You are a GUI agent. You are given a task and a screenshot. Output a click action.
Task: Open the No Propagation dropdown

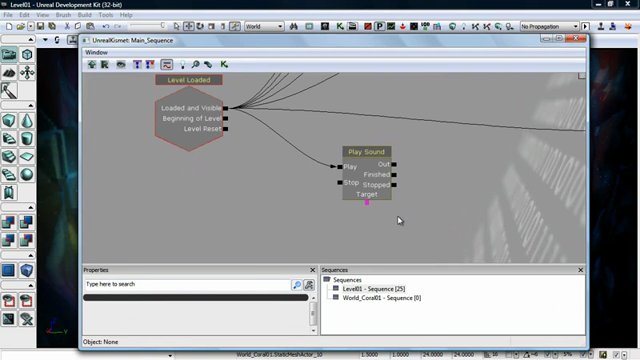pyautogui.click(x=549, y=27)
